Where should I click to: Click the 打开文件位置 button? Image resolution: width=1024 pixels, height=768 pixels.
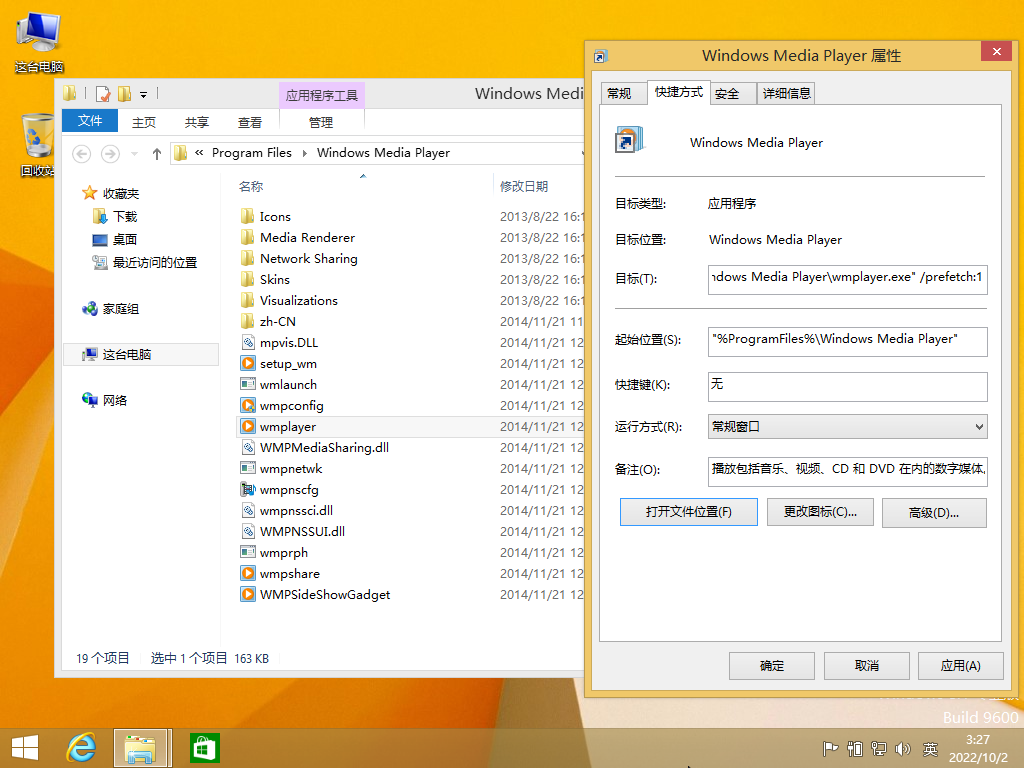tap(688, 511)
